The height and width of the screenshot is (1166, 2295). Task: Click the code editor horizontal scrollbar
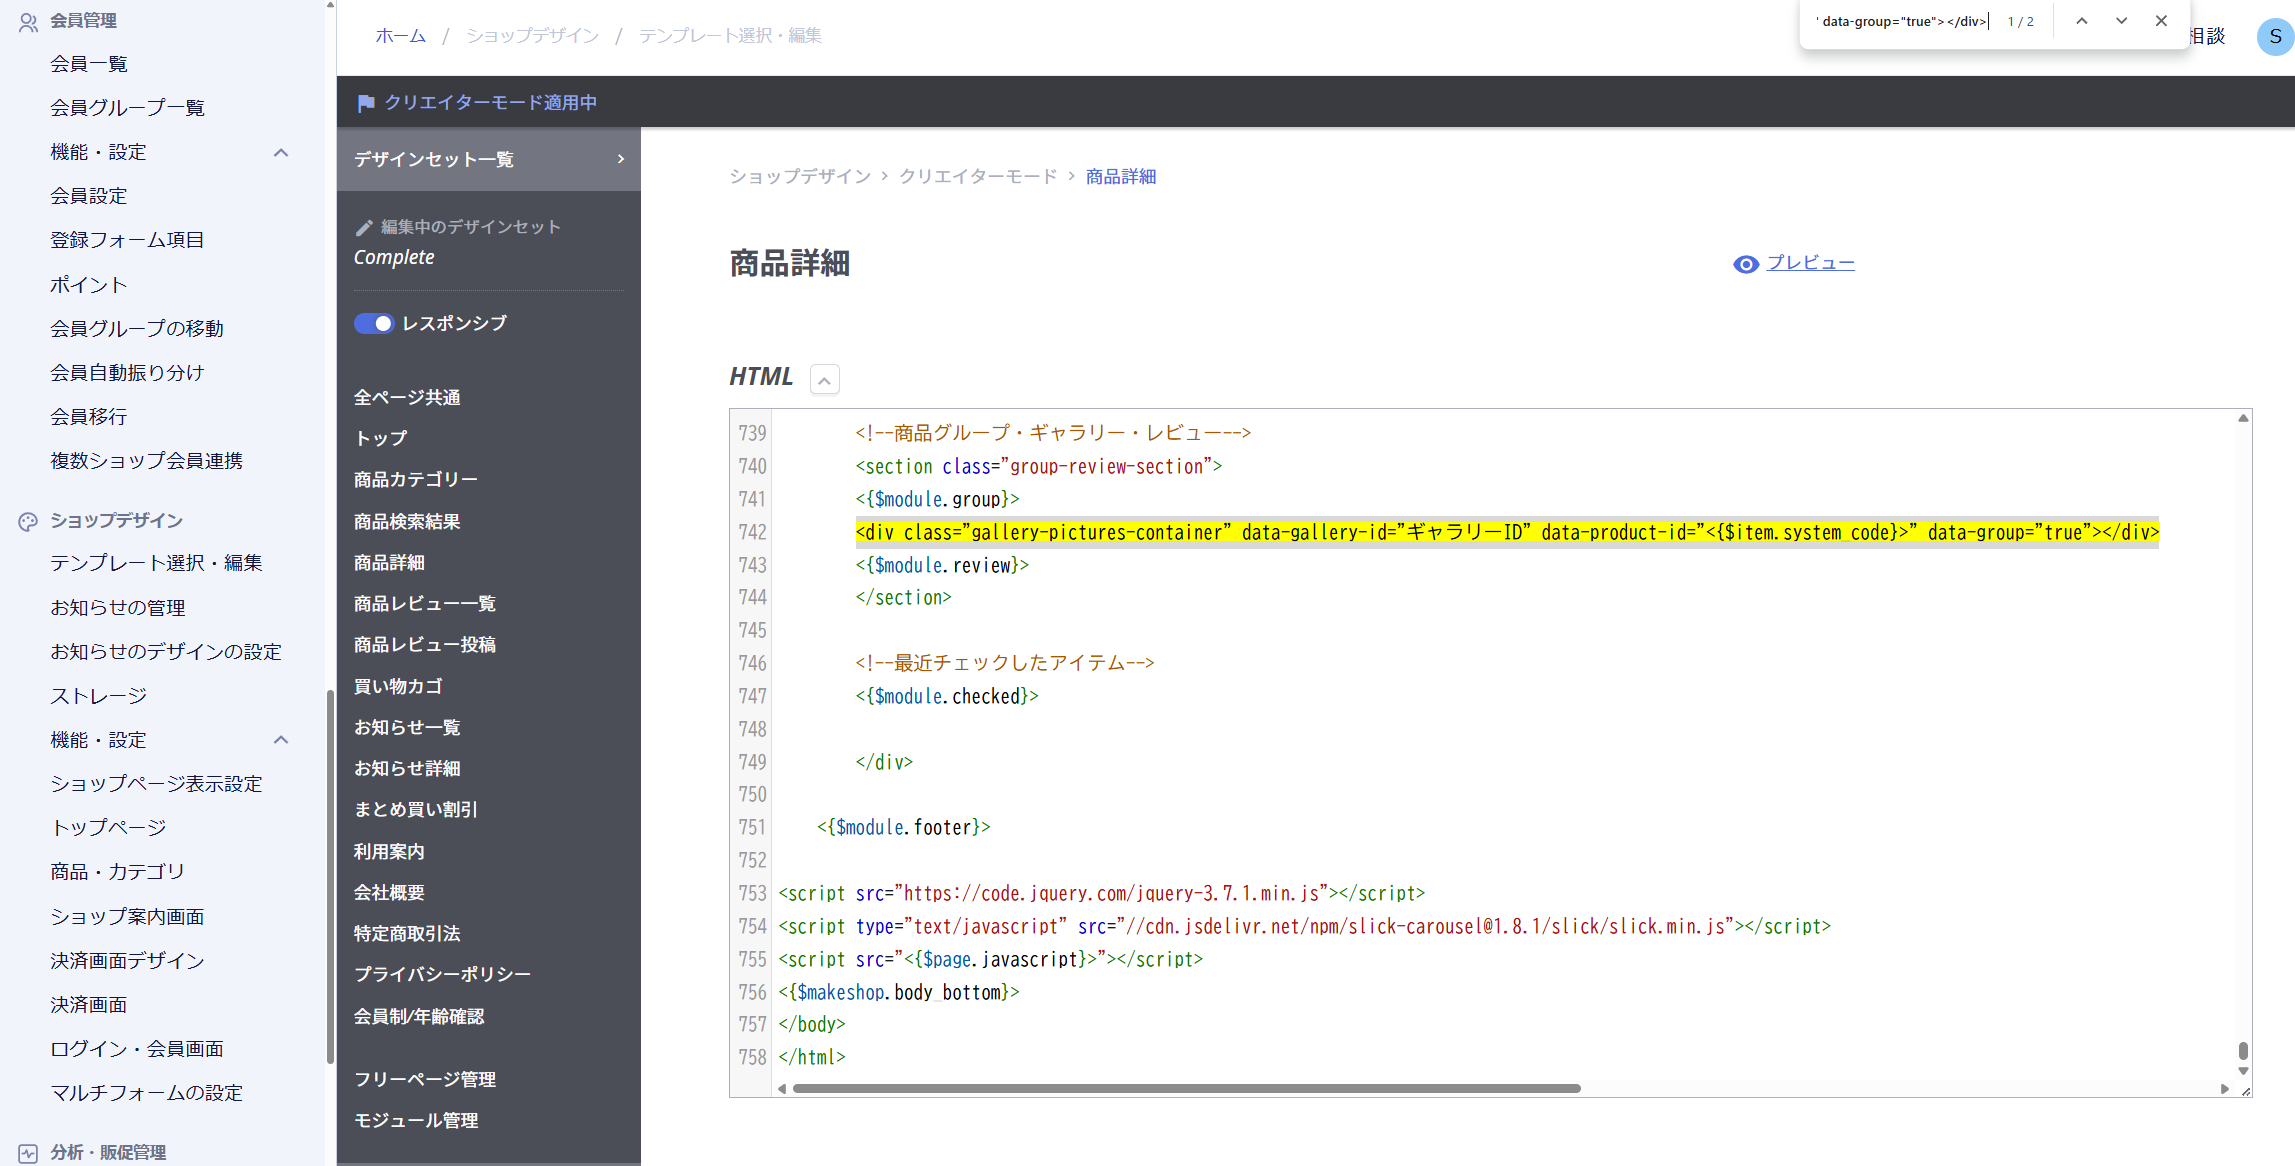point(1186,1089)
